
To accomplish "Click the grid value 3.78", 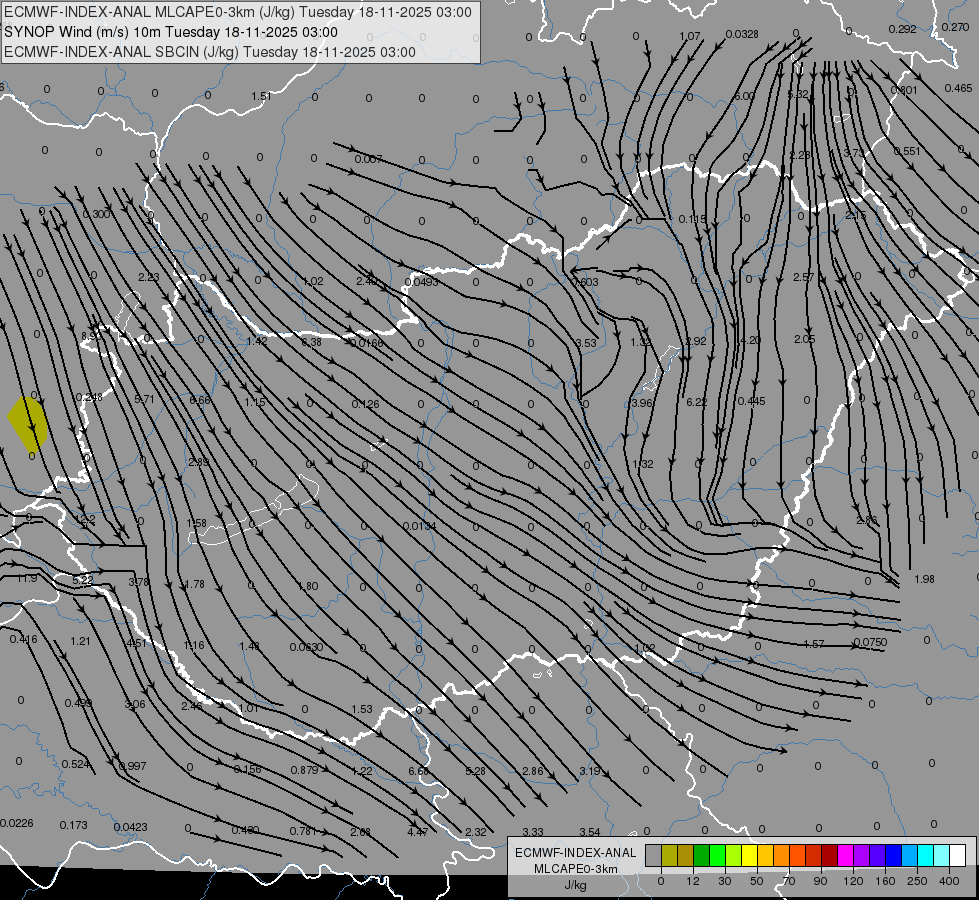I will [139, 581].
